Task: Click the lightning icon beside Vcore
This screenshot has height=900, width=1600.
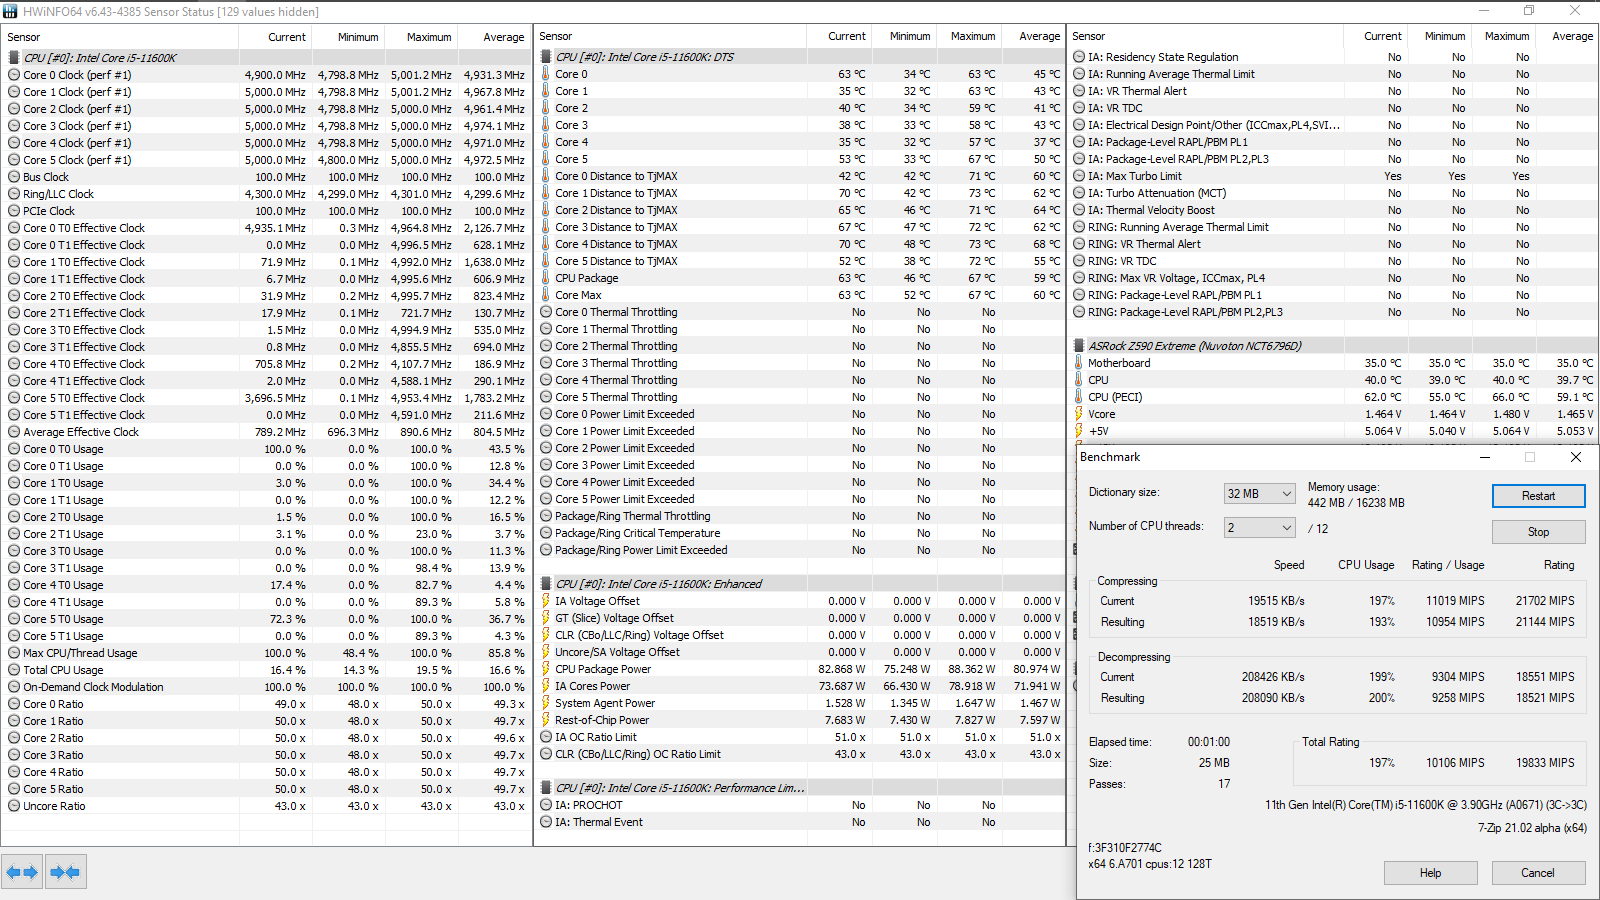Action: click(1079, 414)
